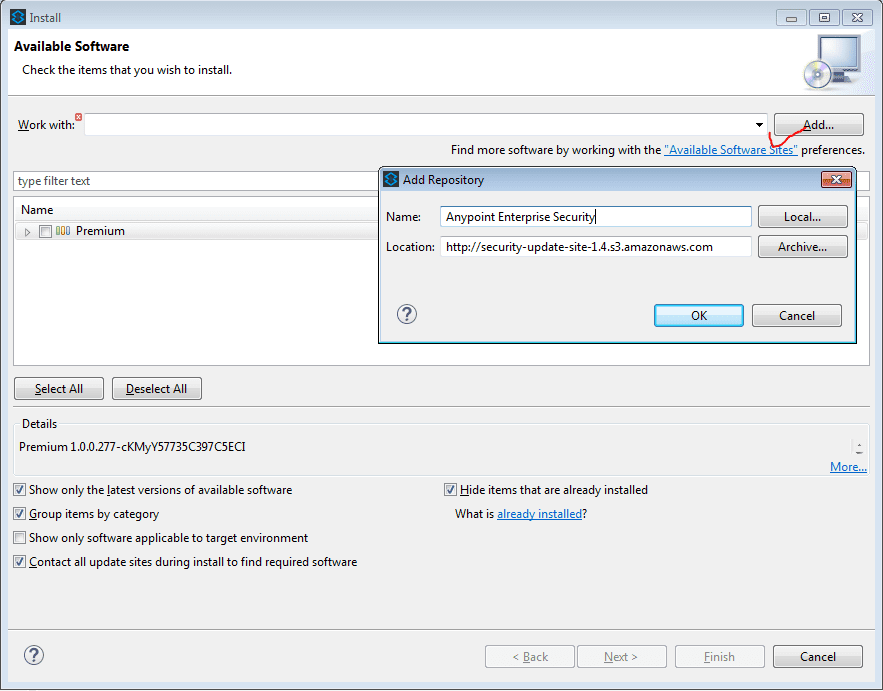Viewport: 883px width, 691px height.
Task: Click the Archive... button
Action: [802, 246]
